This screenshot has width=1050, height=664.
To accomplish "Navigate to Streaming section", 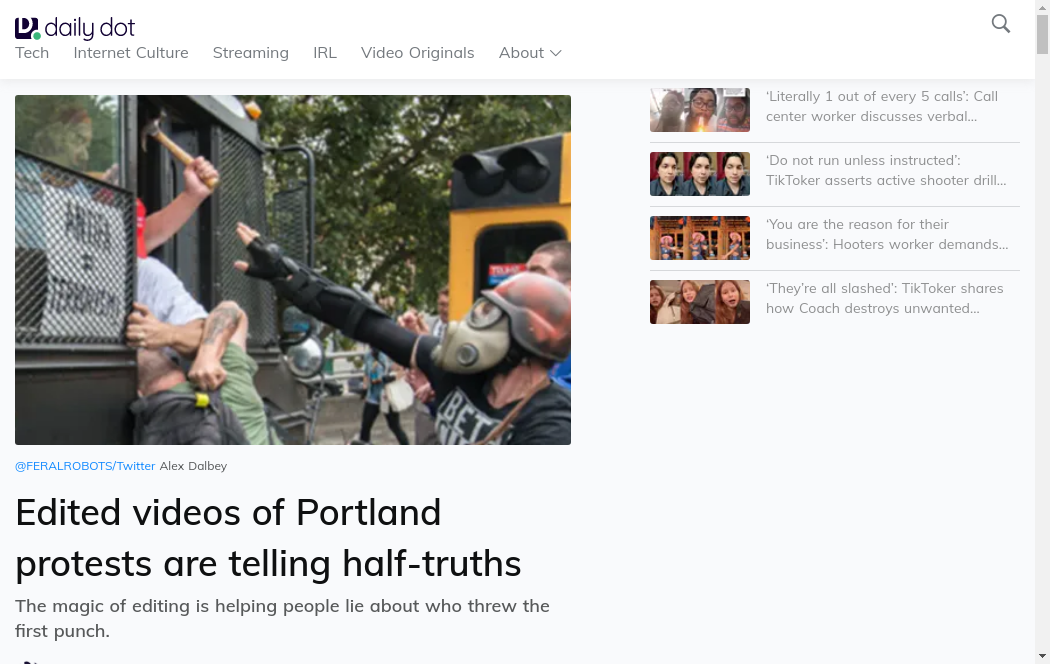I will [x=250, y=53].
